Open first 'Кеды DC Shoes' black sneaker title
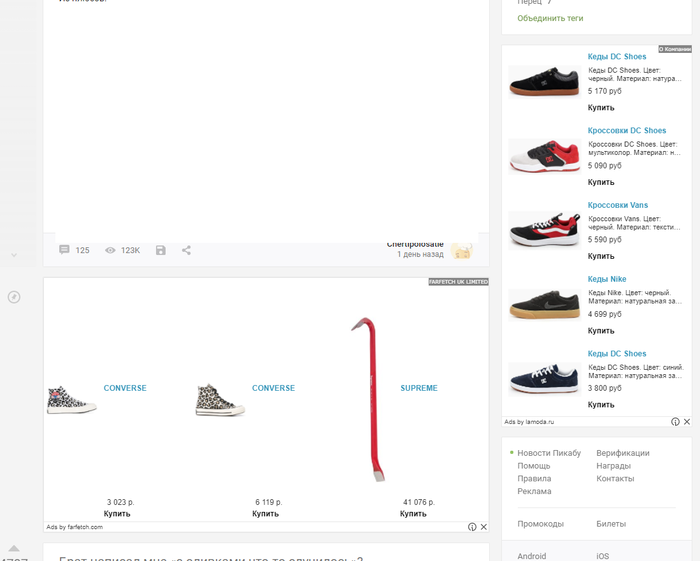Image resolution: width=700 pixels, height=561 pixels. click(x=617, y=56)
